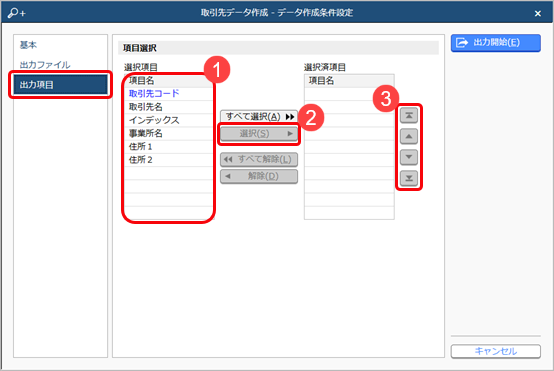The height and width of the screenshot is (371, 554).
Task: Click the move-to-top arrow icon
Action: 409,116
